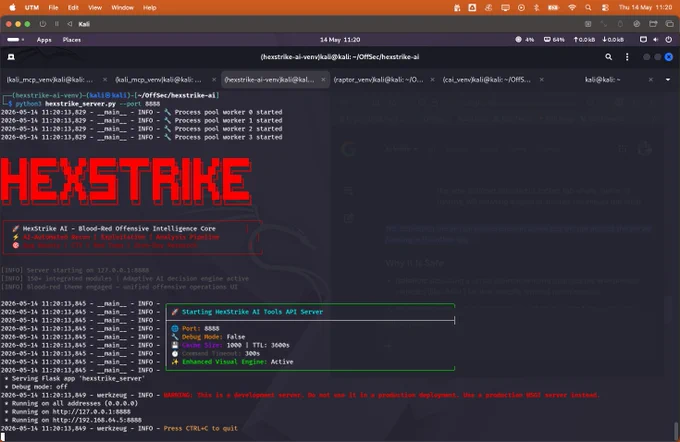Click the UTM restart triangle icon
This screenshot has height=442, width=680.
point(70,24)
